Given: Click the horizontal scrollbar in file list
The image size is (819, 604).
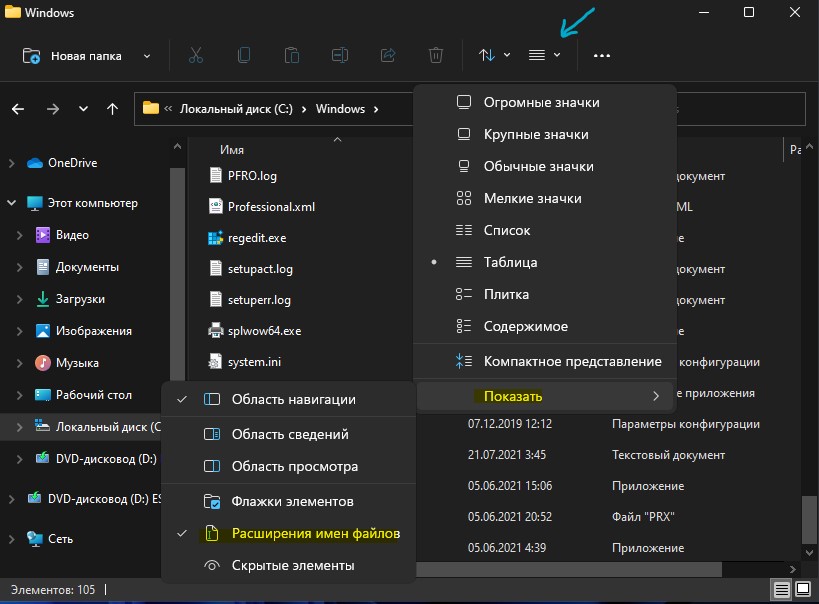Looking at the screenshot, I should 569,570.
